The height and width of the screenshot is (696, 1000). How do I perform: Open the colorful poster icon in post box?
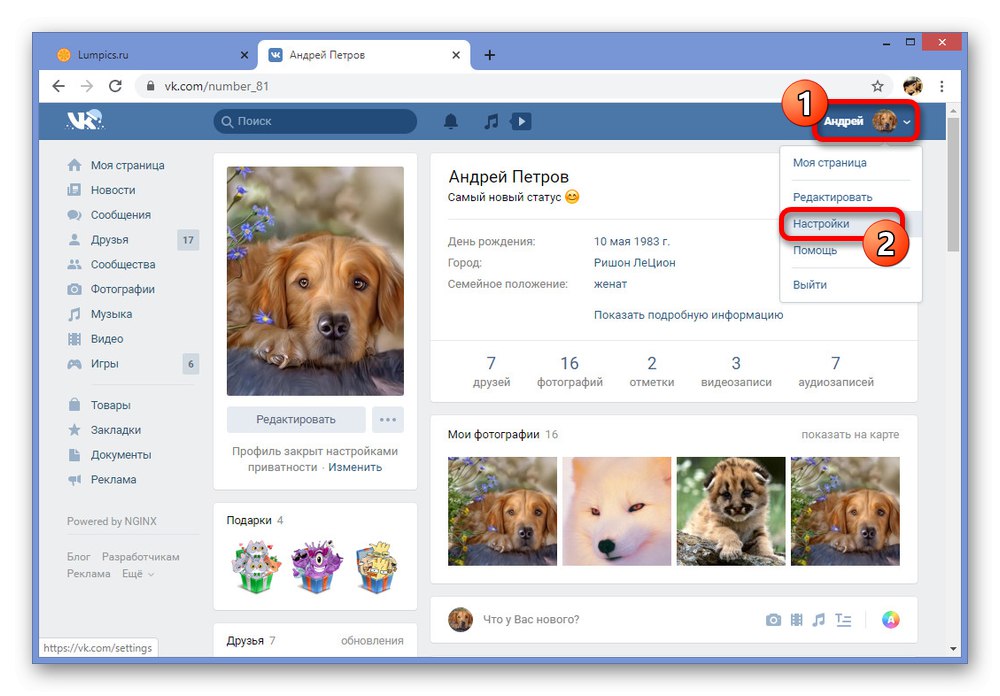(891, 619)
